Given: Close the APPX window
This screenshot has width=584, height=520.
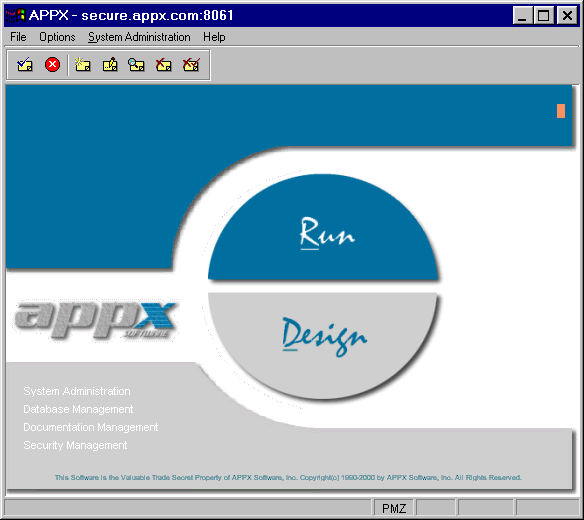Looking at the screenshot, I should point(567,16).
